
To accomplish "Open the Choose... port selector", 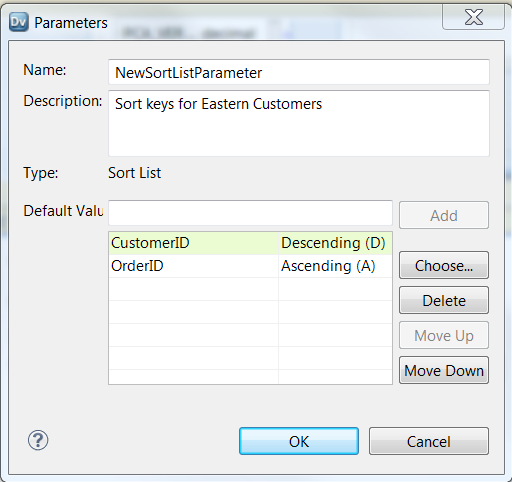I will click(444, 265).
